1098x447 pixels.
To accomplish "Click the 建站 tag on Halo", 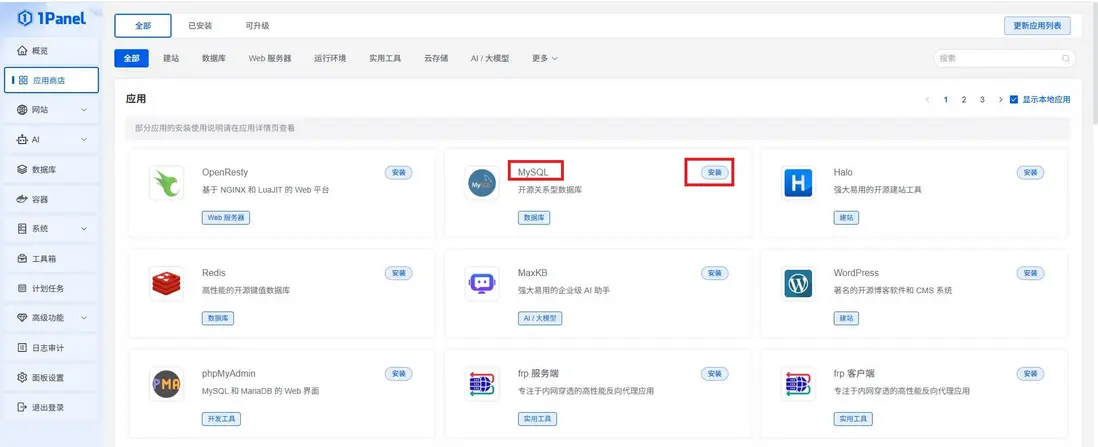I will [846, 217].
